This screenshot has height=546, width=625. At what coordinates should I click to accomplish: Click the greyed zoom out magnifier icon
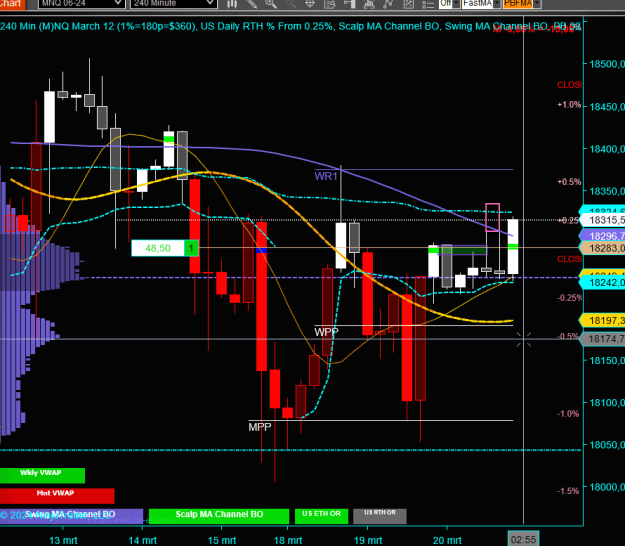point(290,4)
